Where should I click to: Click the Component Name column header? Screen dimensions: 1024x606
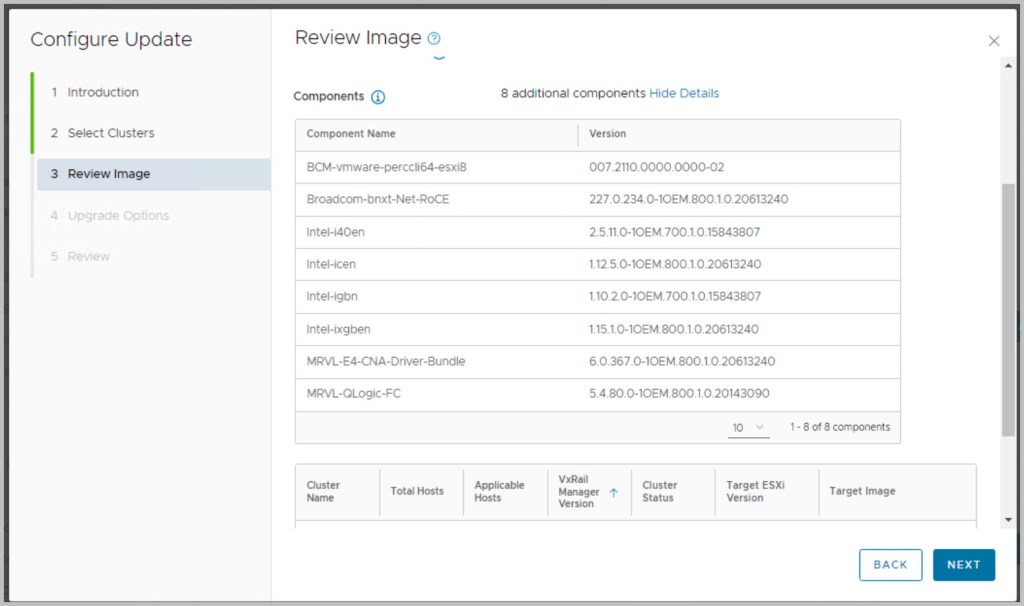pyautogui.click(x=351, y=134)
